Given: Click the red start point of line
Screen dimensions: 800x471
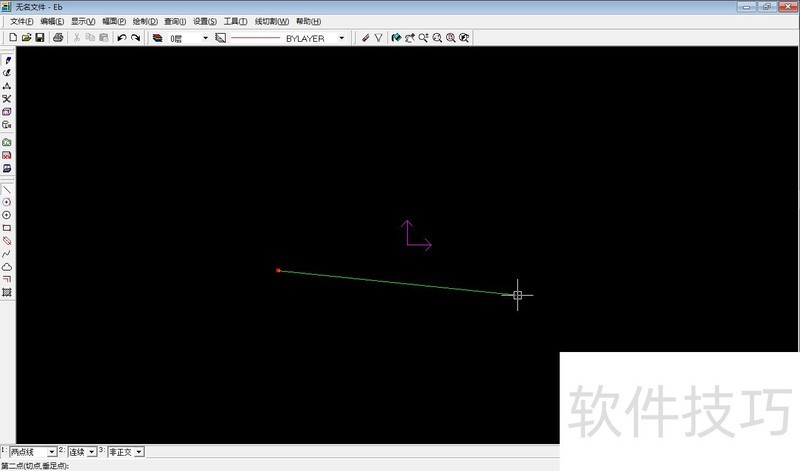Looking at the screenshot, I should point(278,270).
